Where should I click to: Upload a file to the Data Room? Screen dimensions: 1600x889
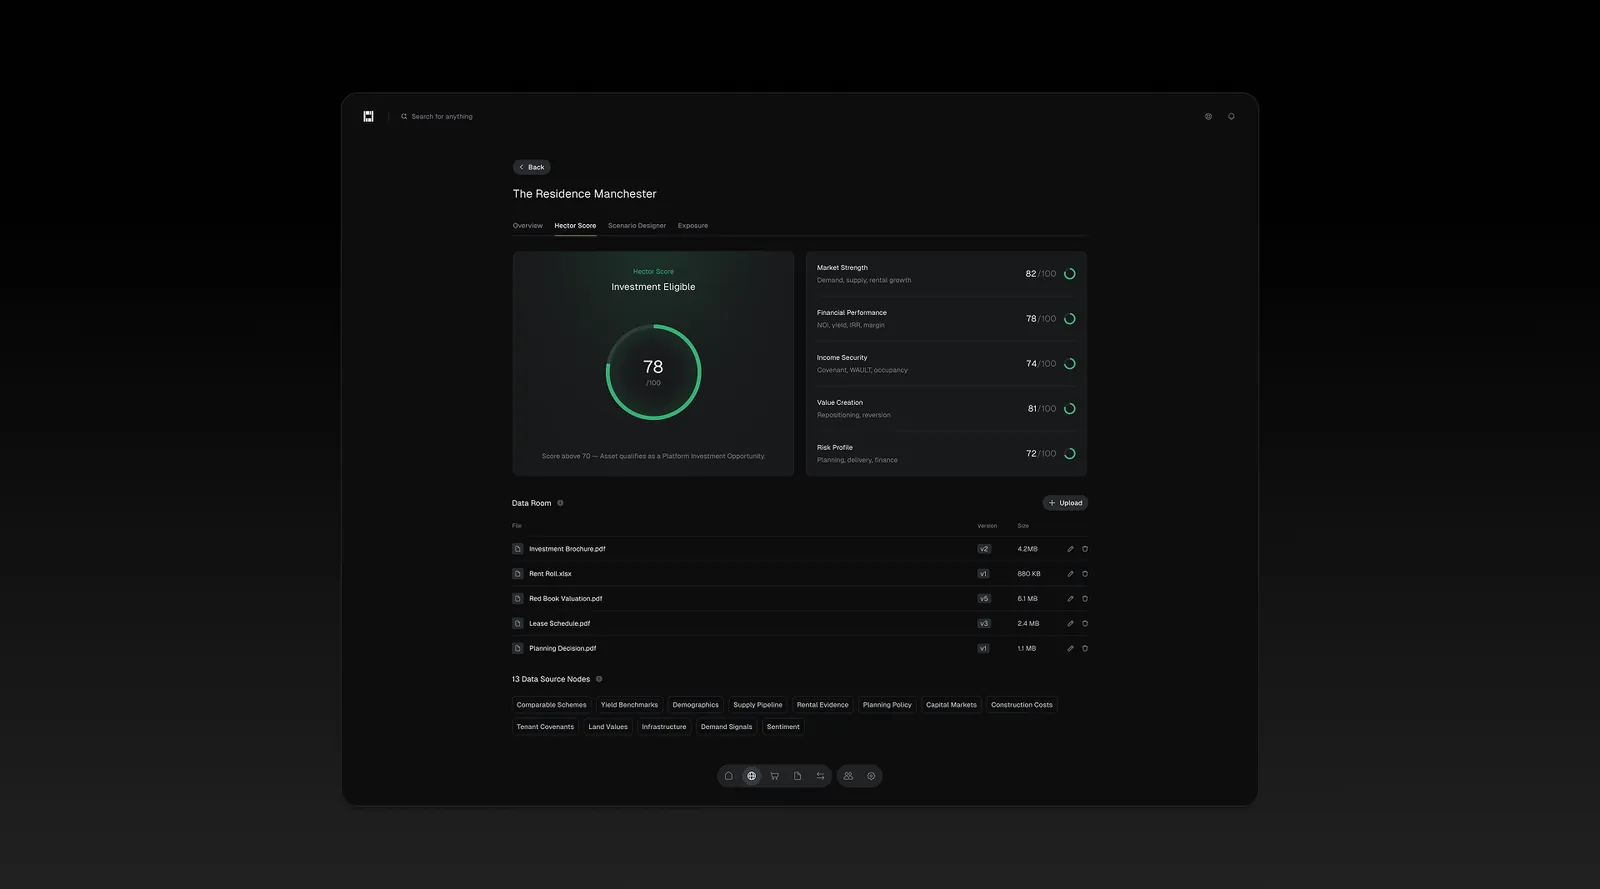[1065, 503]
